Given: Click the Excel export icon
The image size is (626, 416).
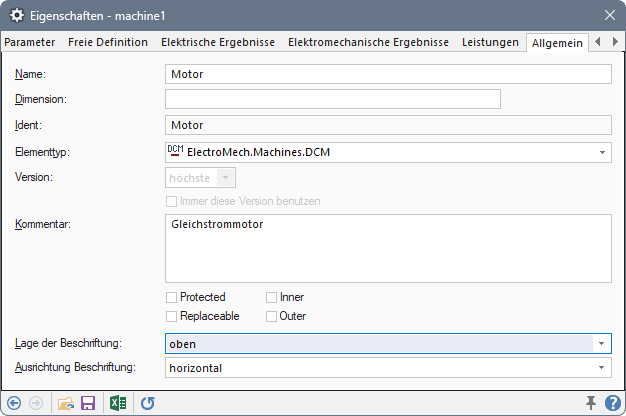Looking at the screenshot, I should coord(118,403).
